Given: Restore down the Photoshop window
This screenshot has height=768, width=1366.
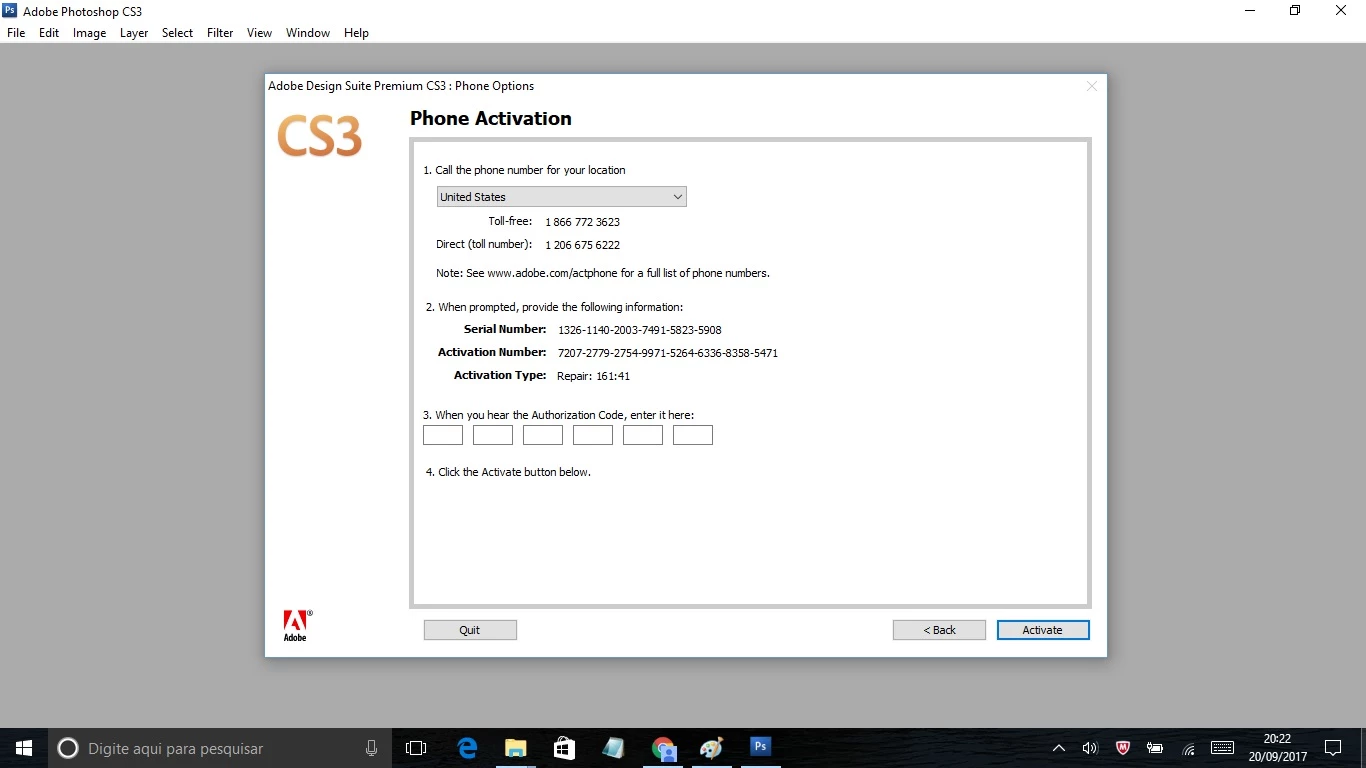Looking at the screenshot, I should pos(1295,11).
